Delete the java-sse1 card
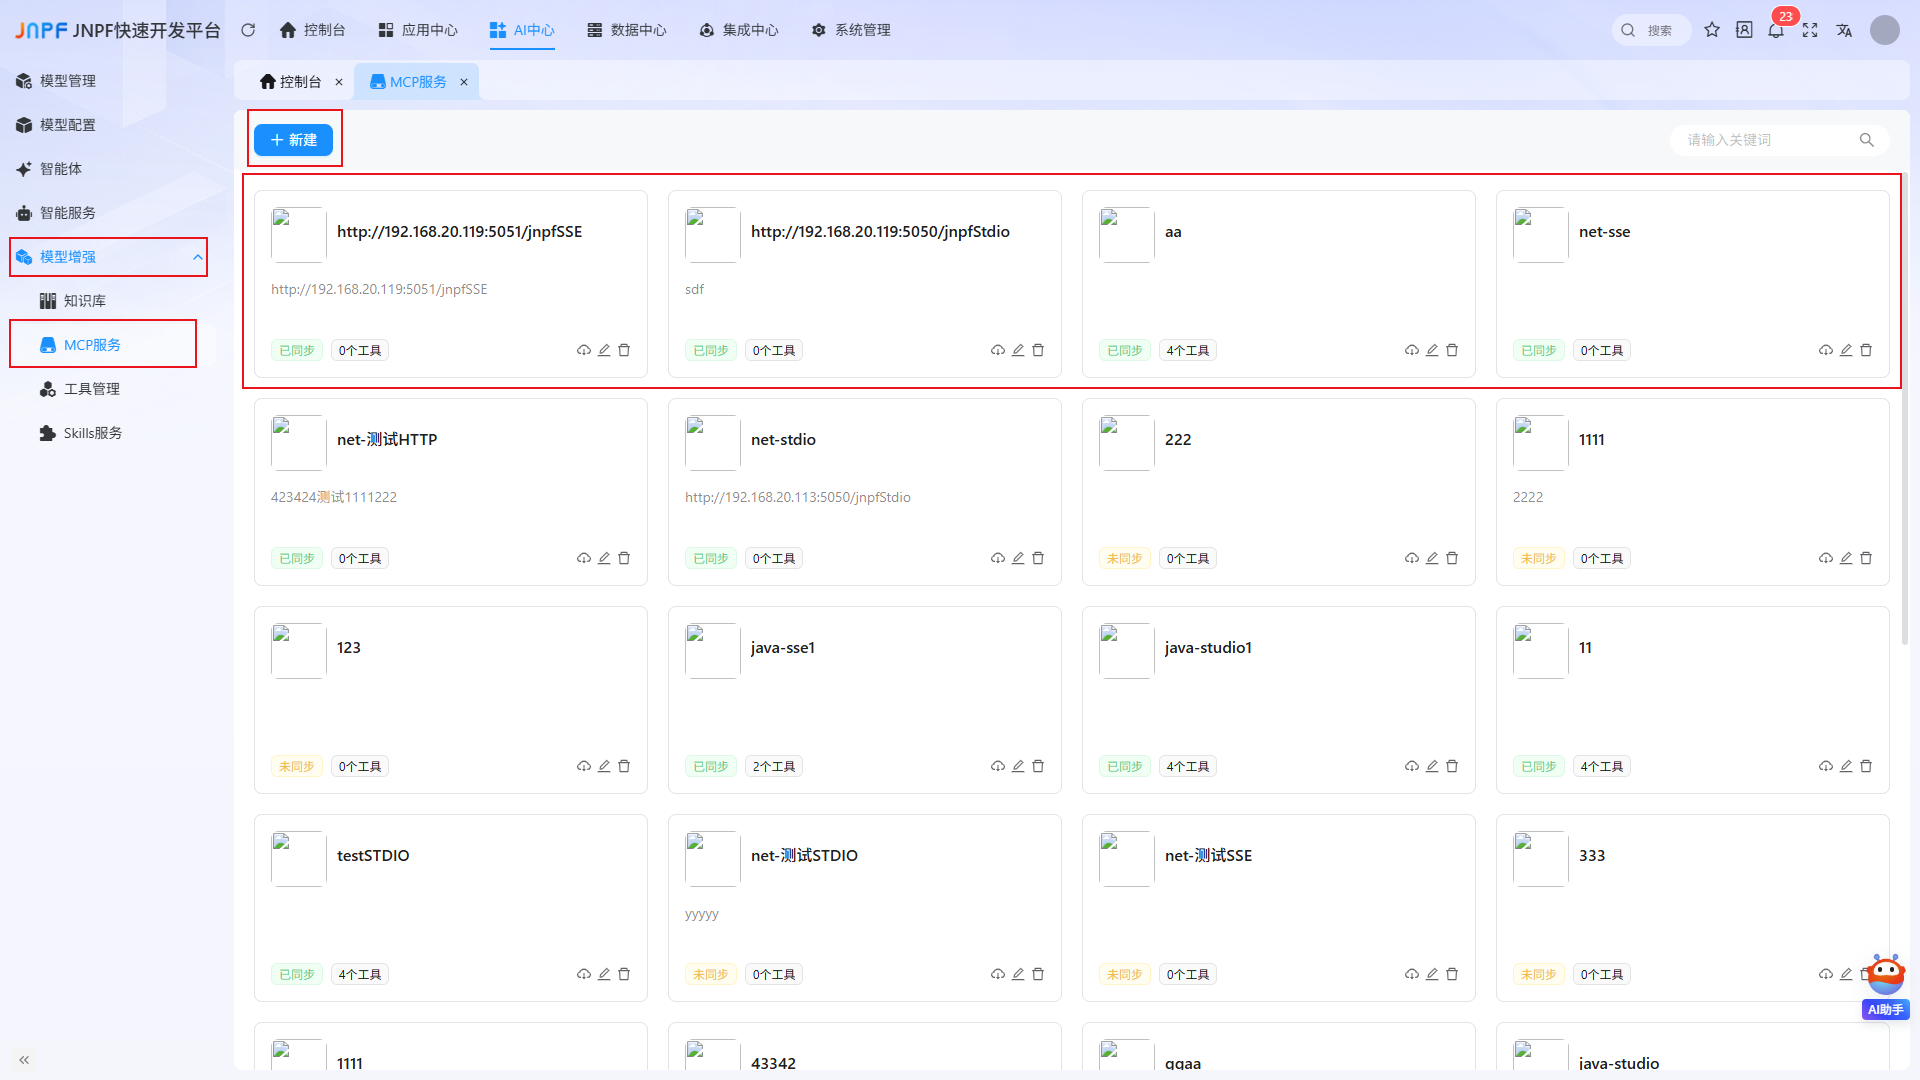This screenshot has width=1920, height=1080. 1038,766
